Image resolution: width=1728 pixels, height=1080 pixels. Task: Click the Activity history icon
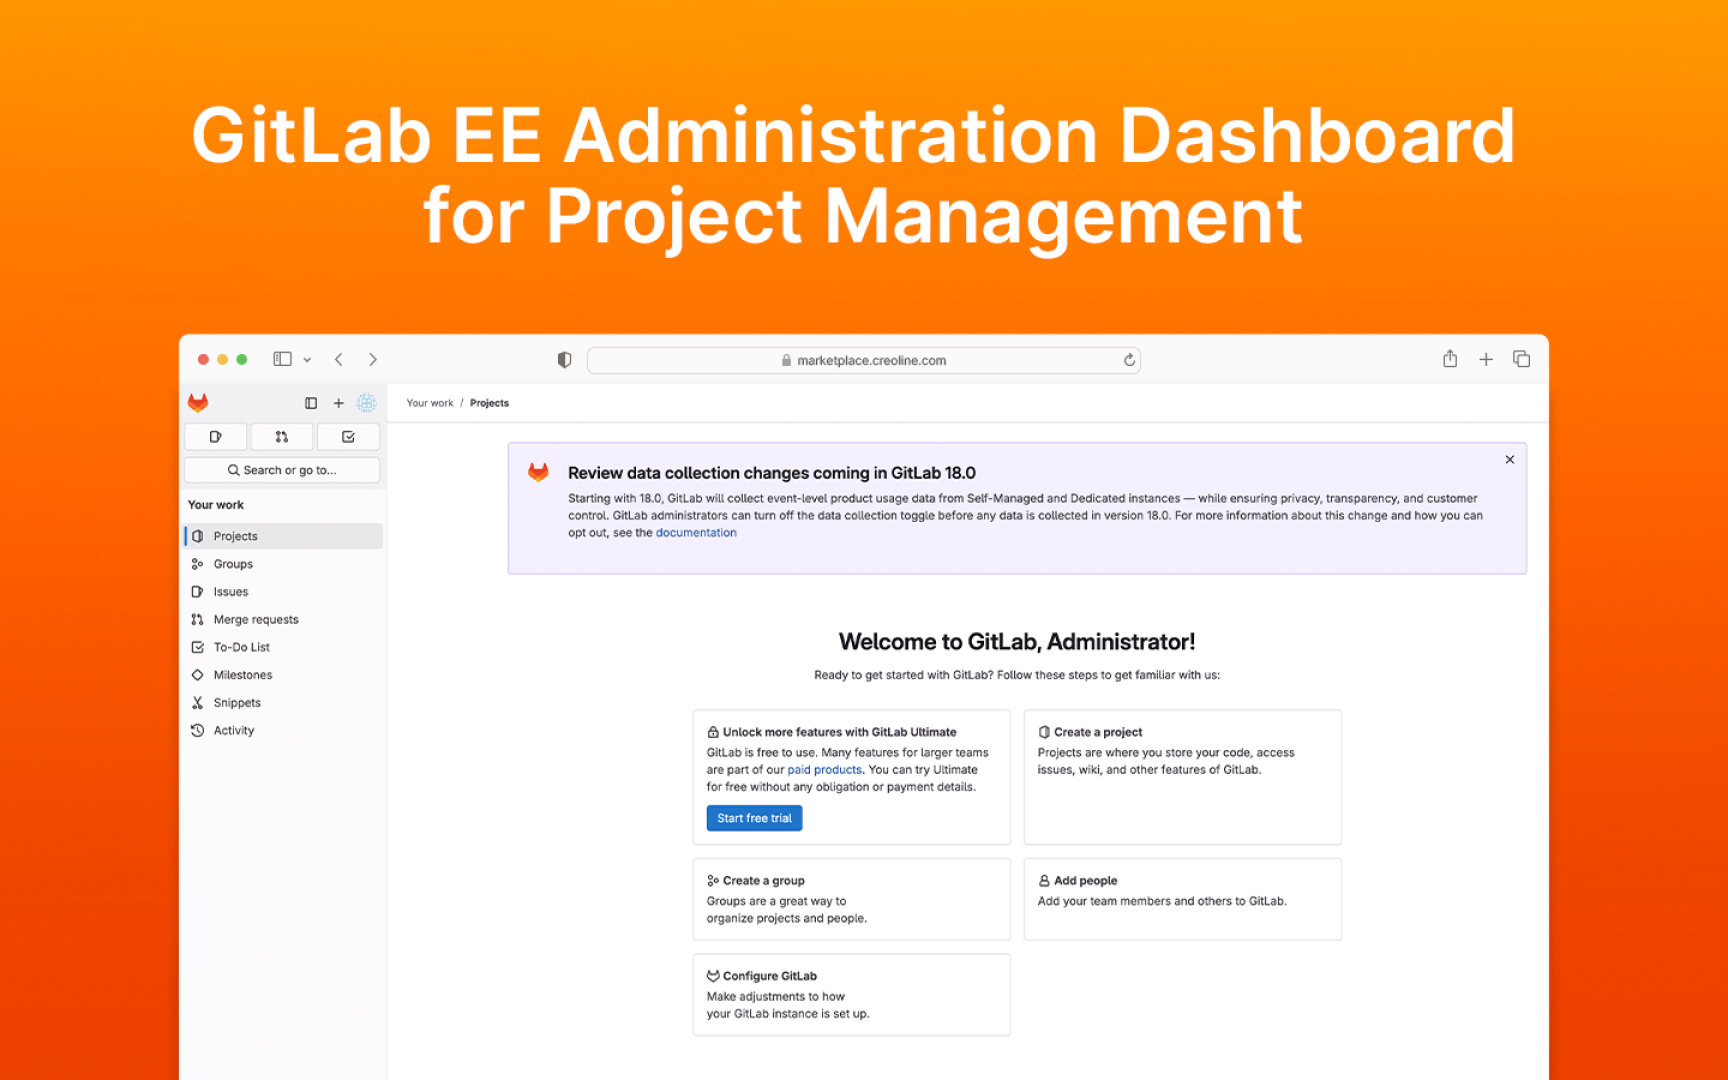[x=198, y=731]
